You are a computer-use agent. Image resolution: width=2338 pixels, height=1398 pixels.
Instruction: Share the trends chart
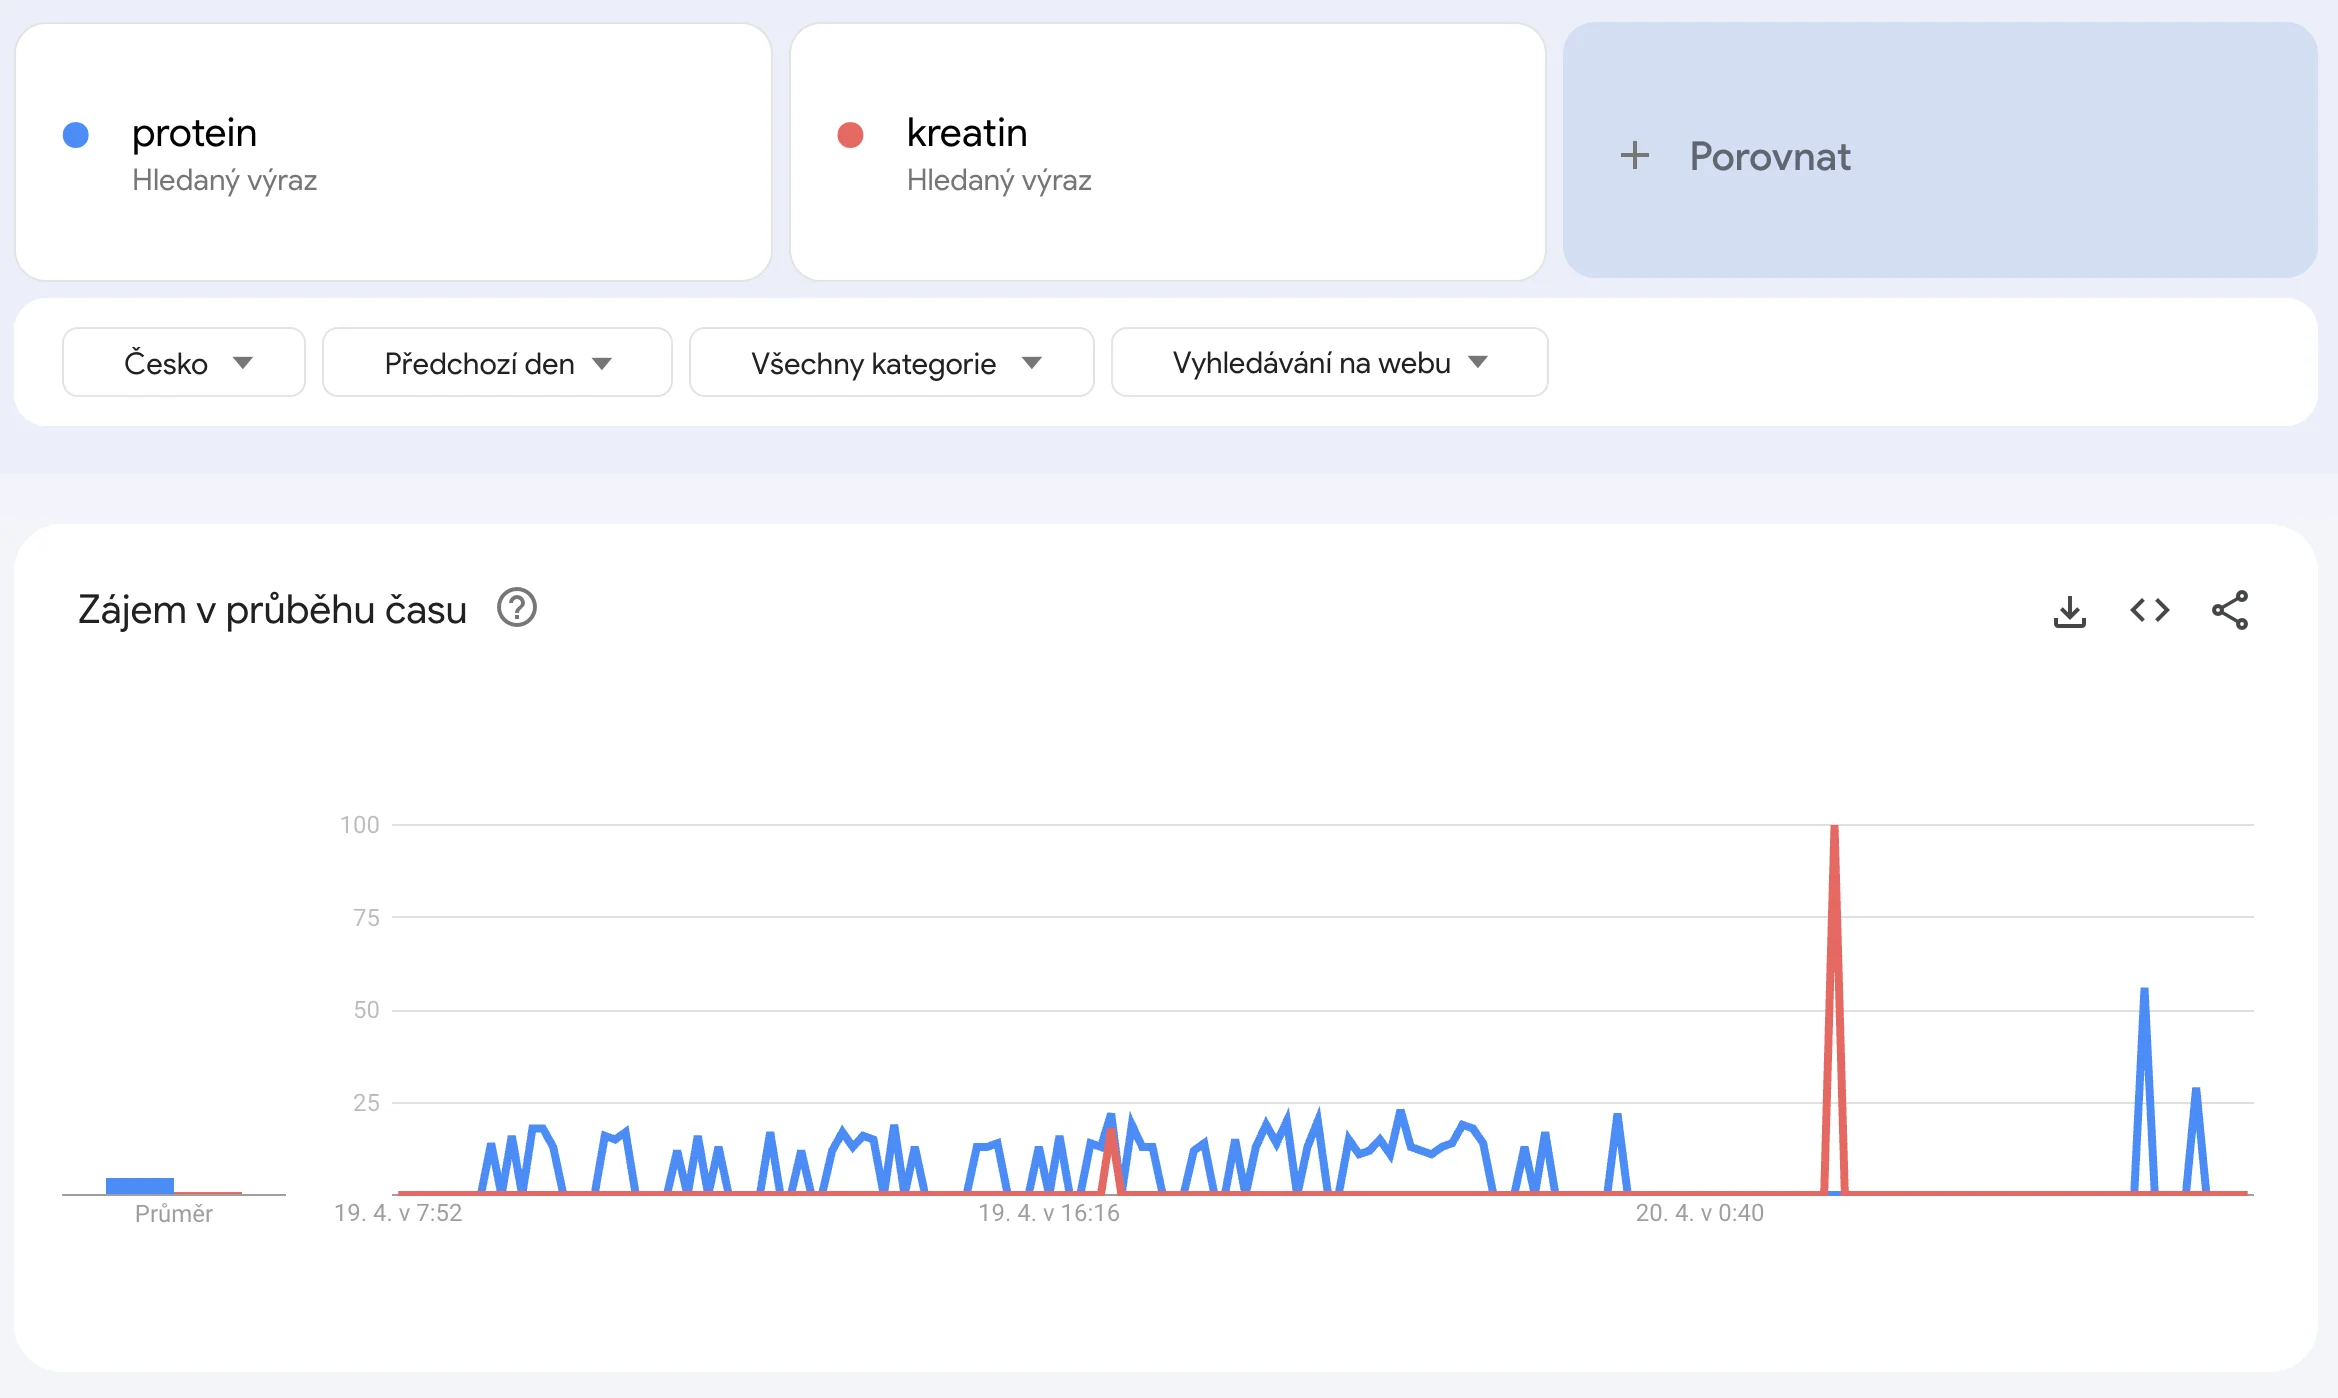[x=2228, y=611]
